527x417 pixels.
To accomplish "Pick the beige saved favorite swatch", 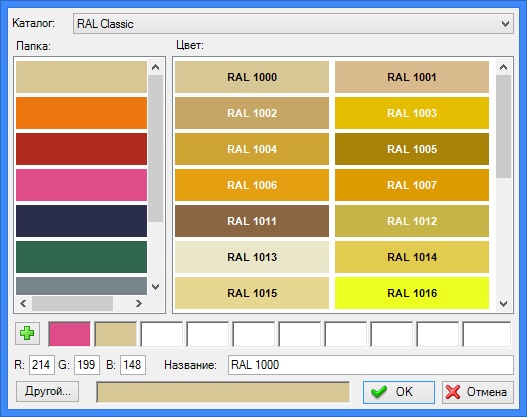I will [116, 334].
